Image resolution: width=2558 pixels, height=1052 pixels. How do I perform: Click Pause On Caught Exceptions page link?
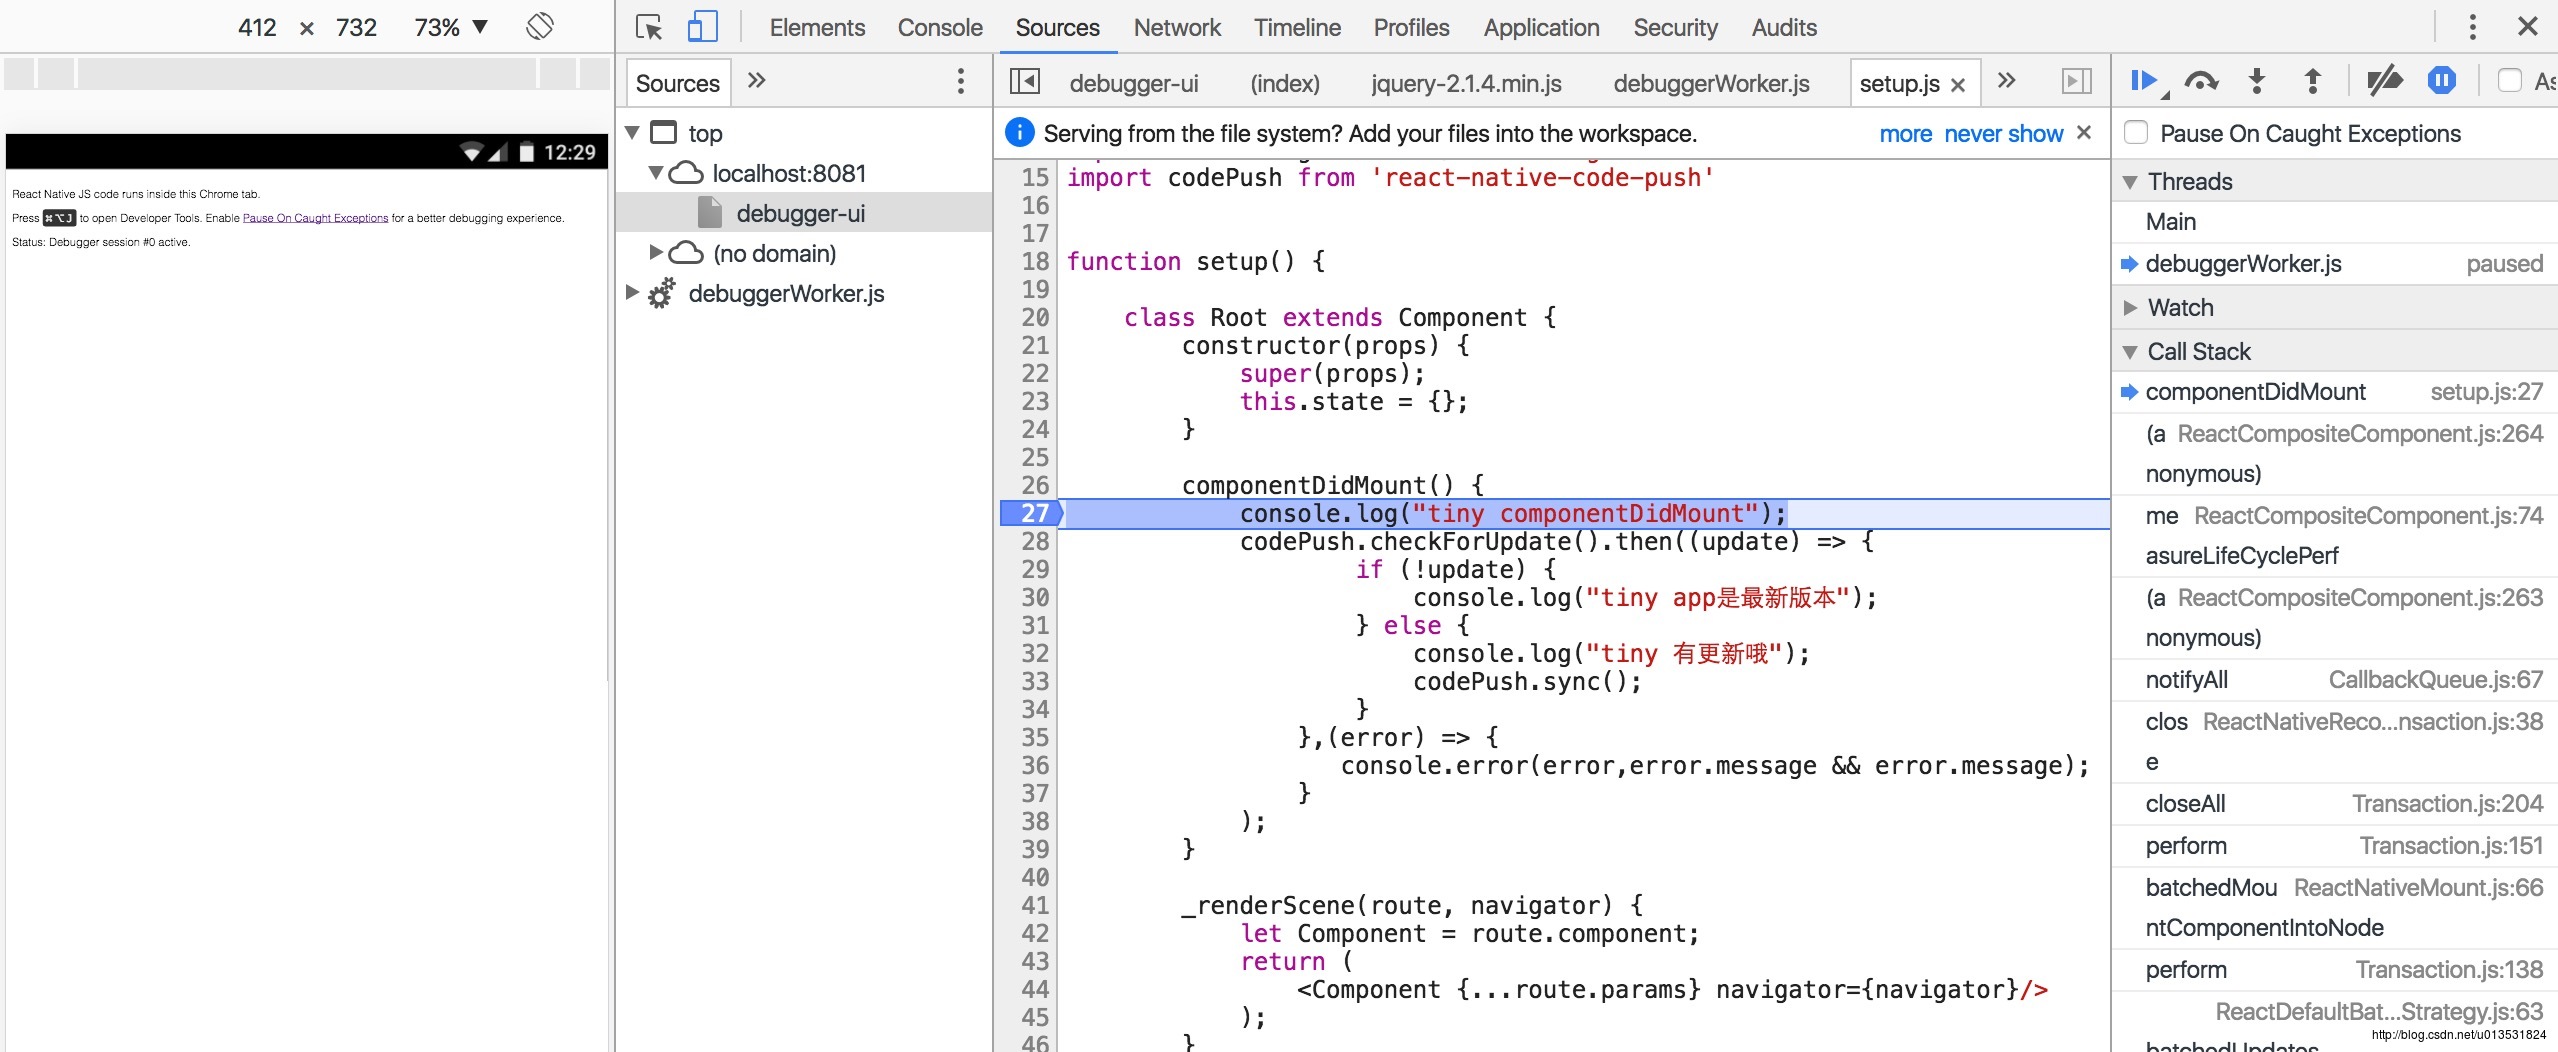coord(315,218)
